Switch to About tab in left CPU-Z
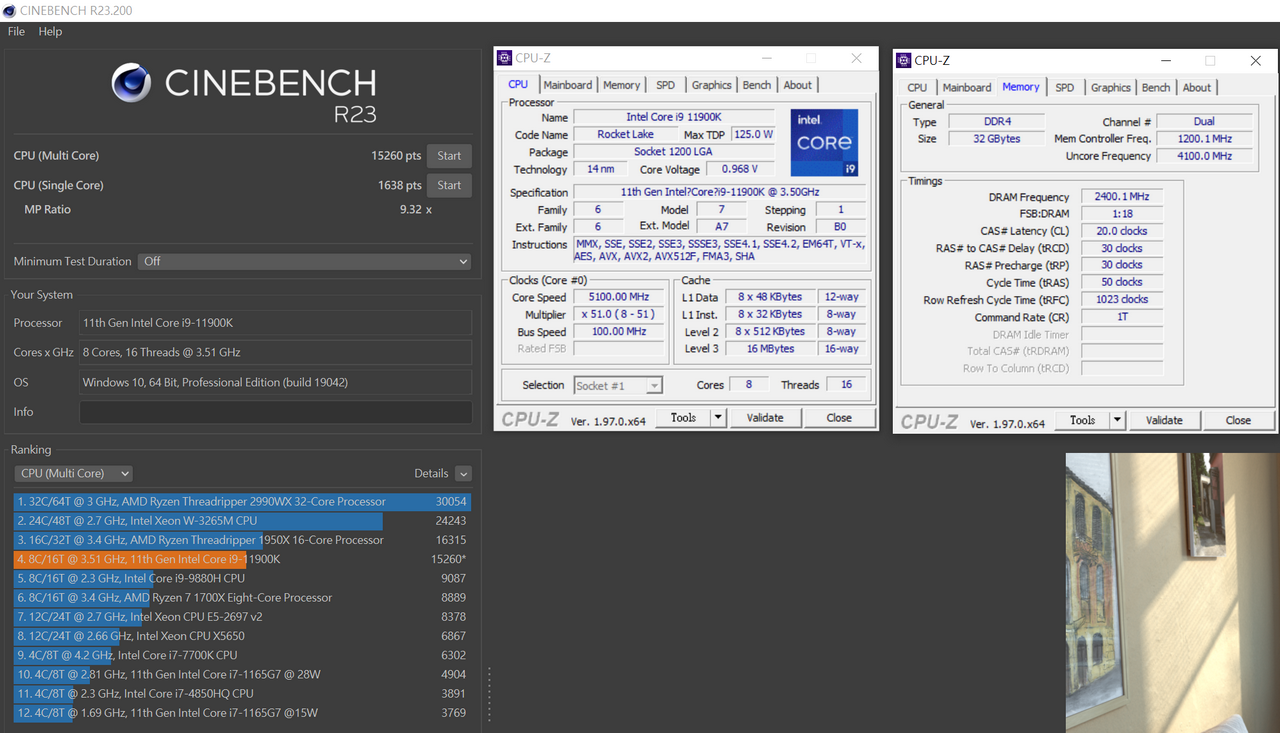The image size is (1280, 733). pos(798,85)
